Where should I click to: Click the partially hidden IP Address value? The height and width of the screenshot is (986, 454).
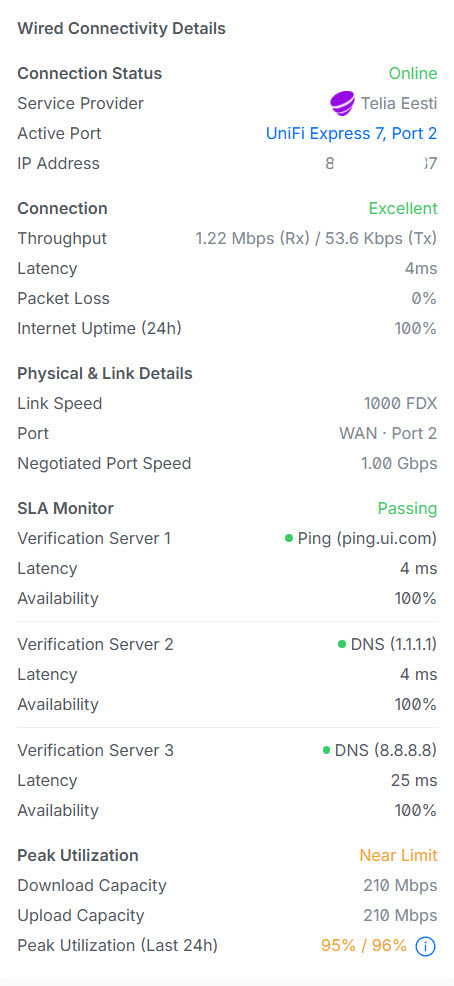[x=381, y=163]
